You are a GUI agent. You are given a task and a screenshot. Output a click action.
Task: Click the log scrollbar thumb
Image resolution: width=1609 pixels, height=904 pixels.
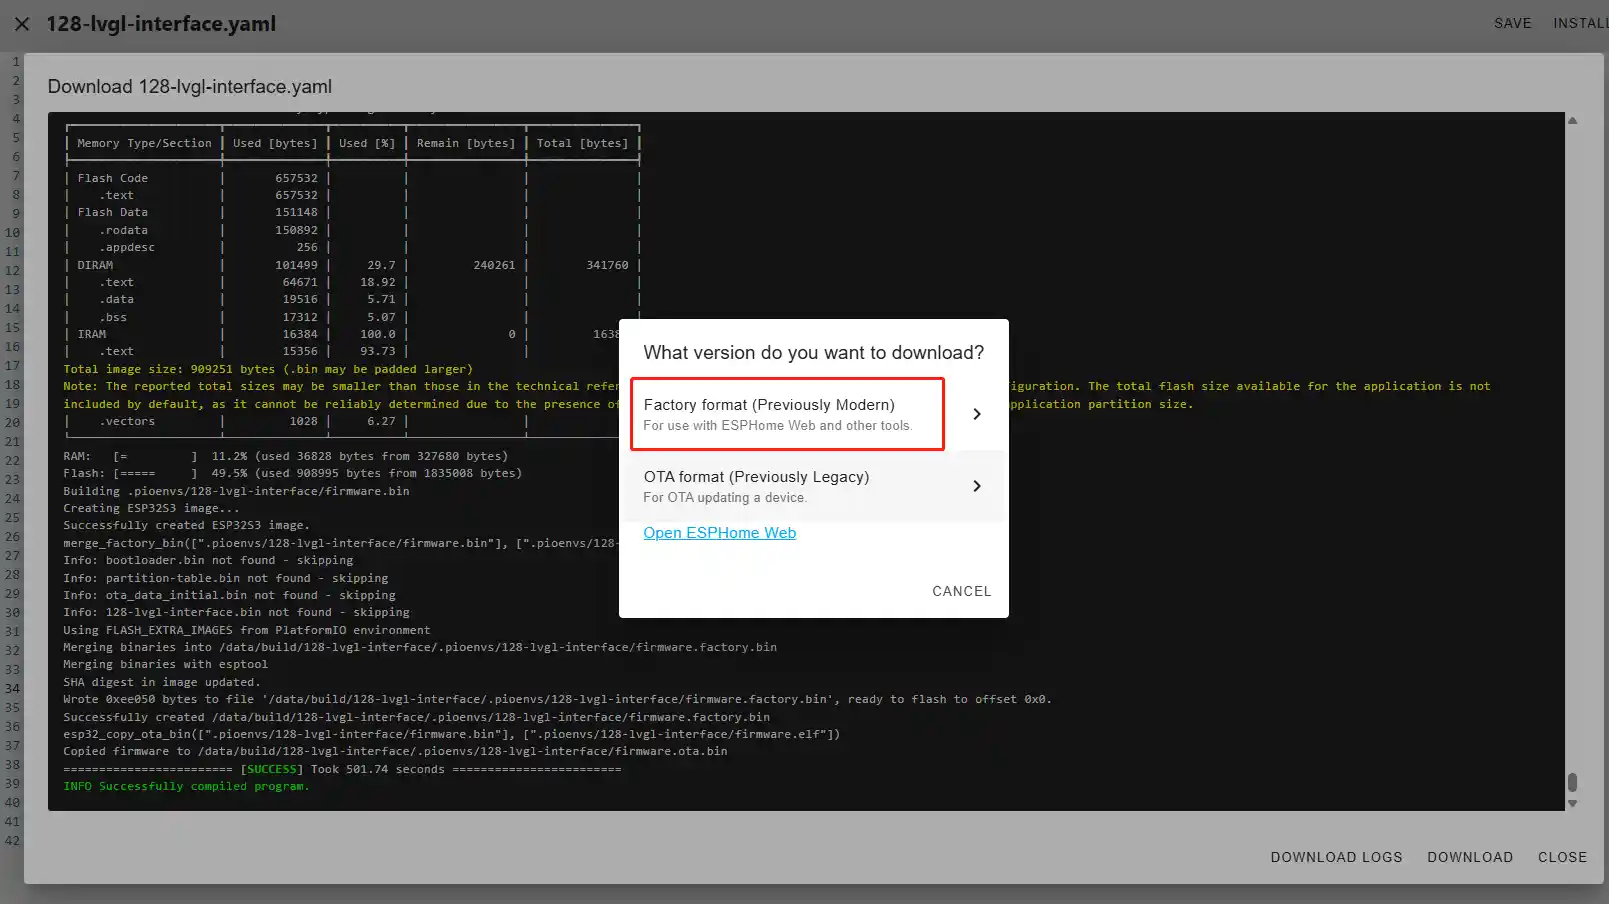pyautogui.click(x=1572, y=781)
